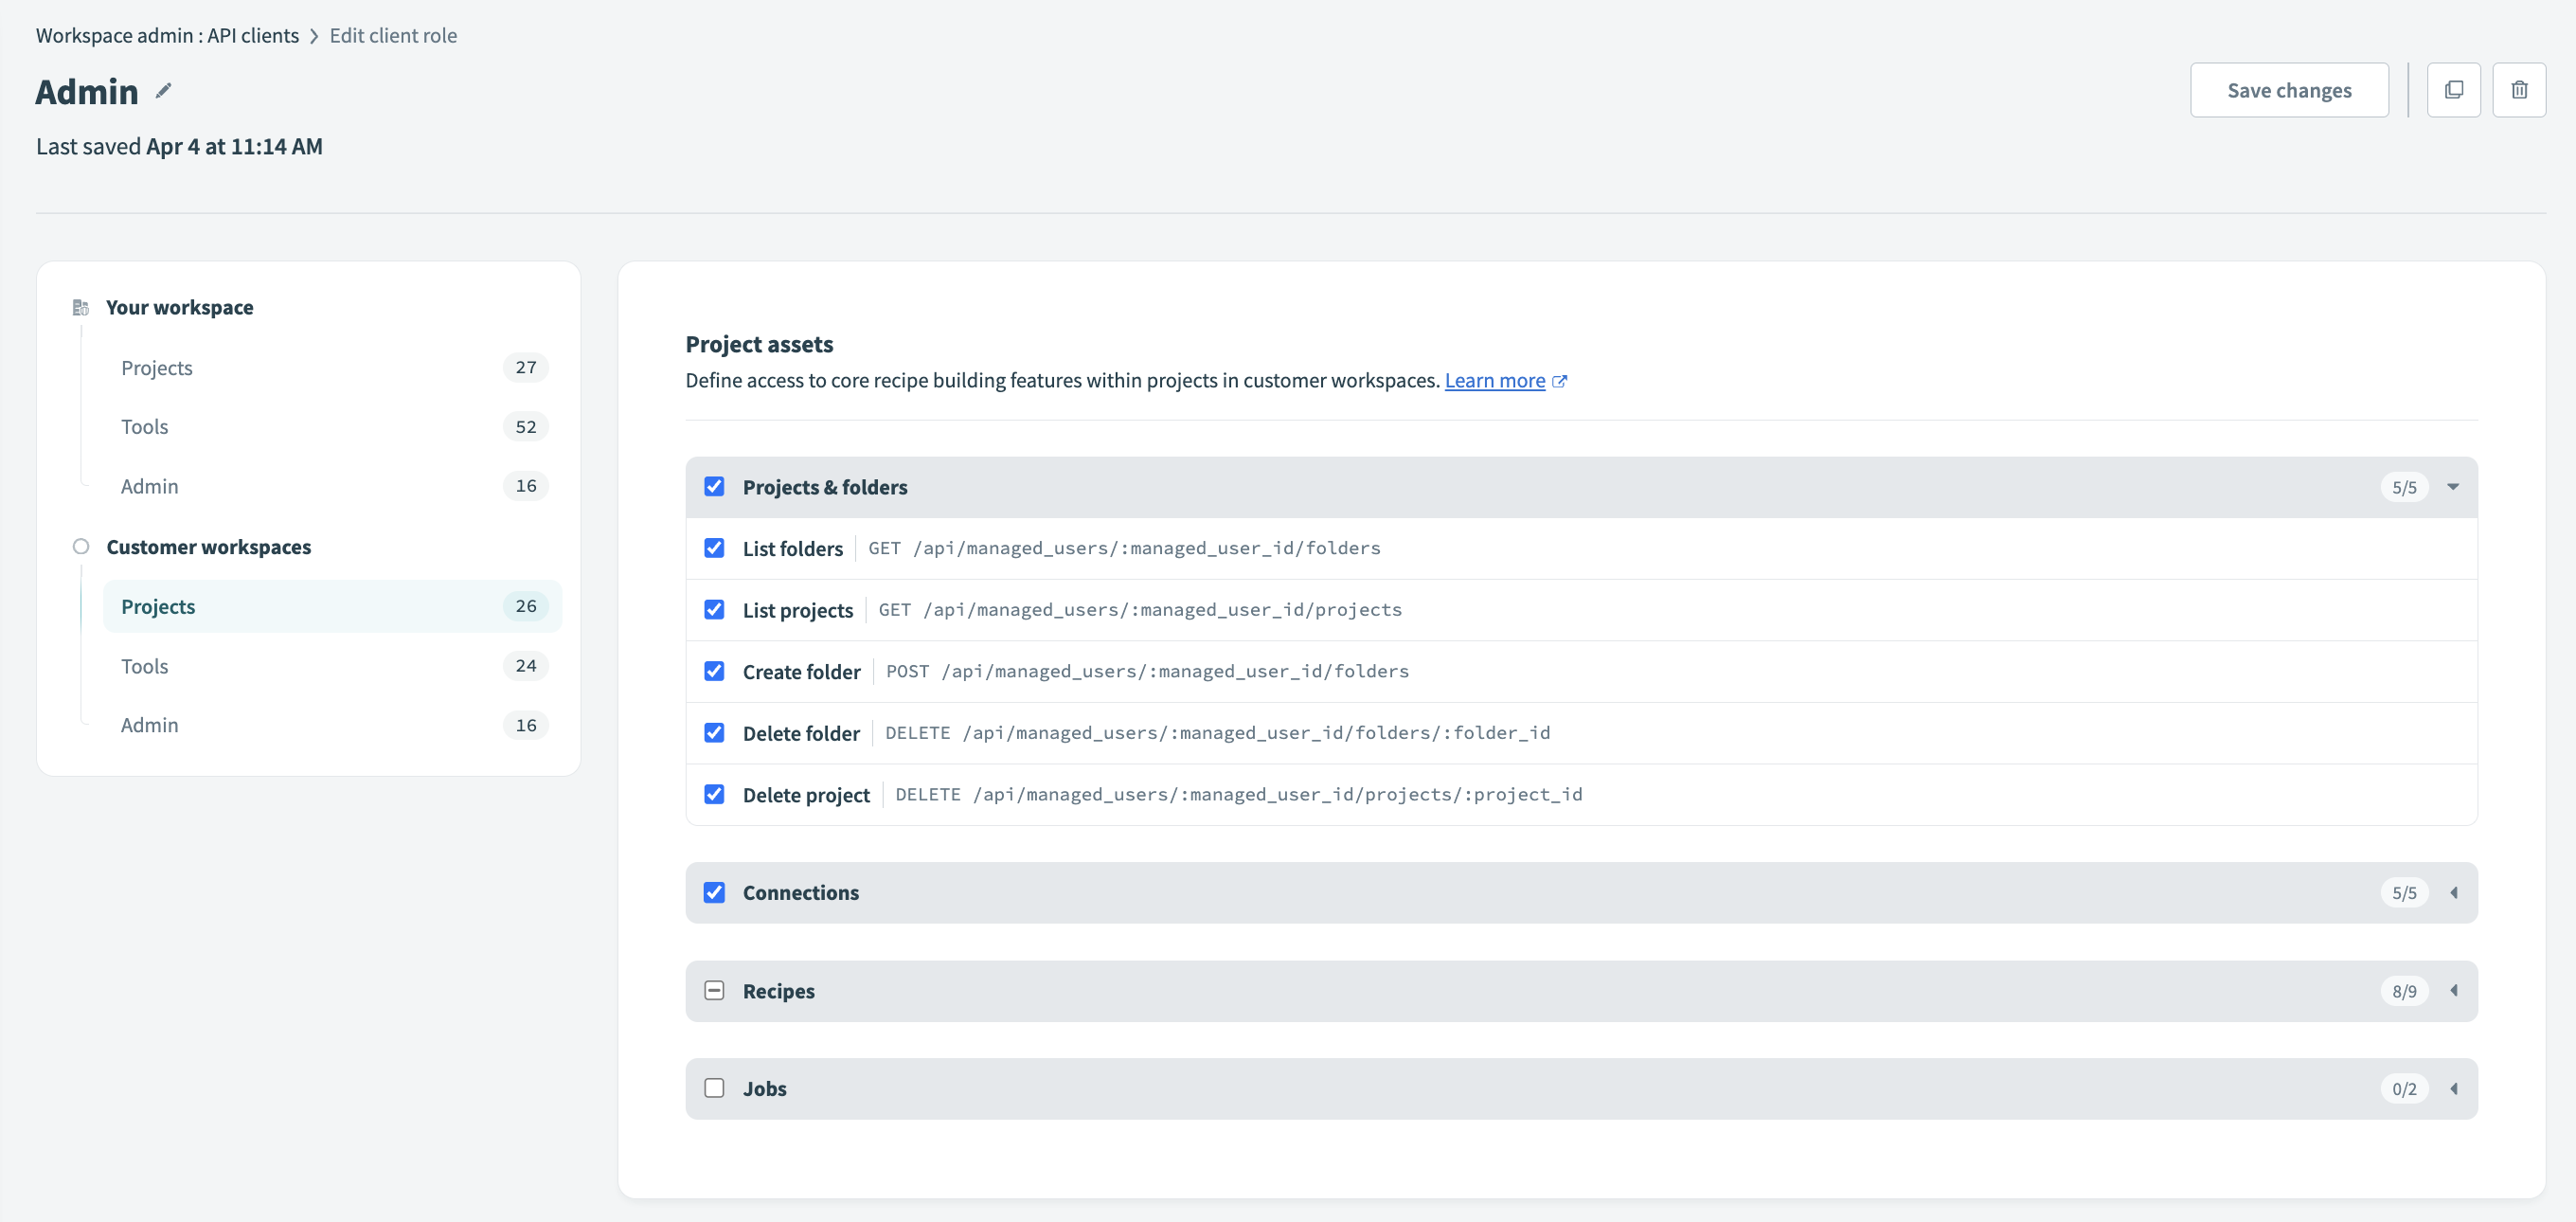The width and height of the screenshot is (2576, 1222).
Task: Click the 26 count beside selected Projects
Action: point(526,606)
